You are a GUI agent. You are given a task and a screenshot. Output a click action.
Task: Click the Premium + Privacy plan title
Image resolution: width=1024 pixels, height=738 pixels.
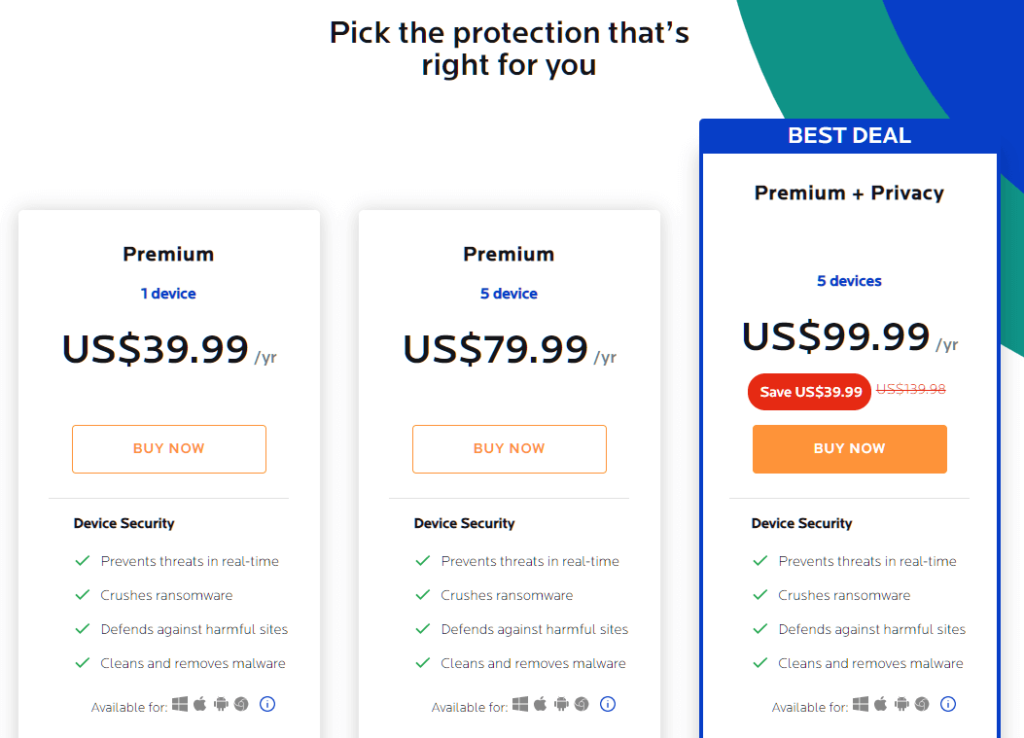[x=849, y=192]
